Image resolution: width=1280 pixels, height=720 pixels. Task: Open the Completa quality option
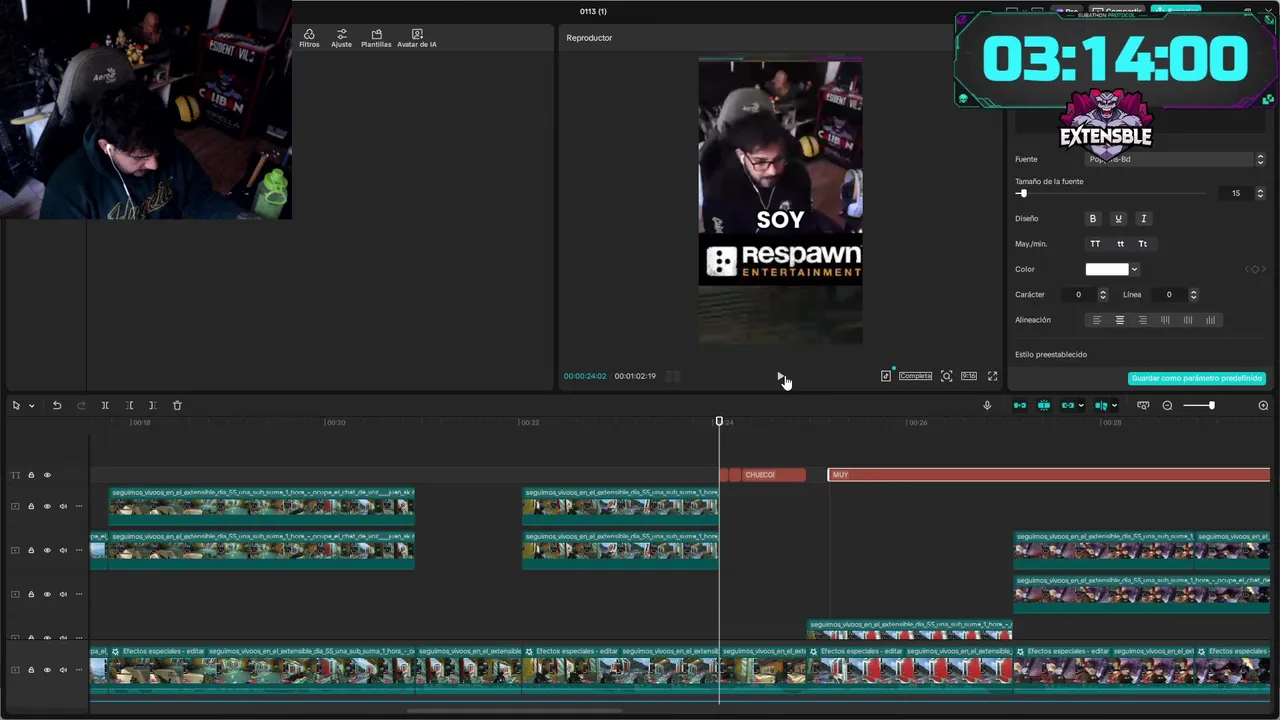click(x=915, y=376)
